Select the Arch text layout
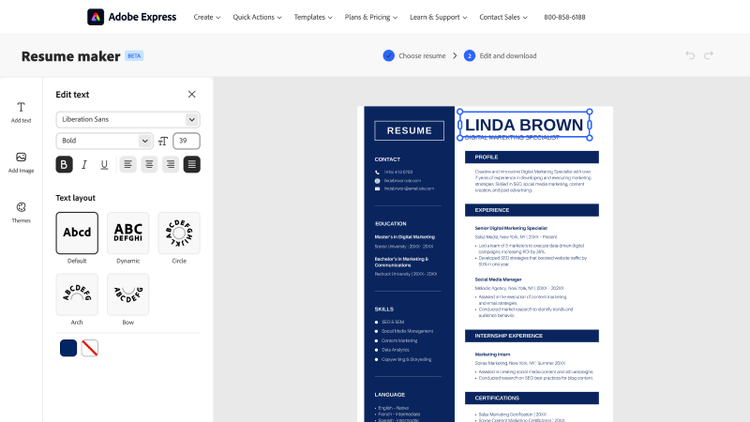The image size is (750, 422). 77,294
